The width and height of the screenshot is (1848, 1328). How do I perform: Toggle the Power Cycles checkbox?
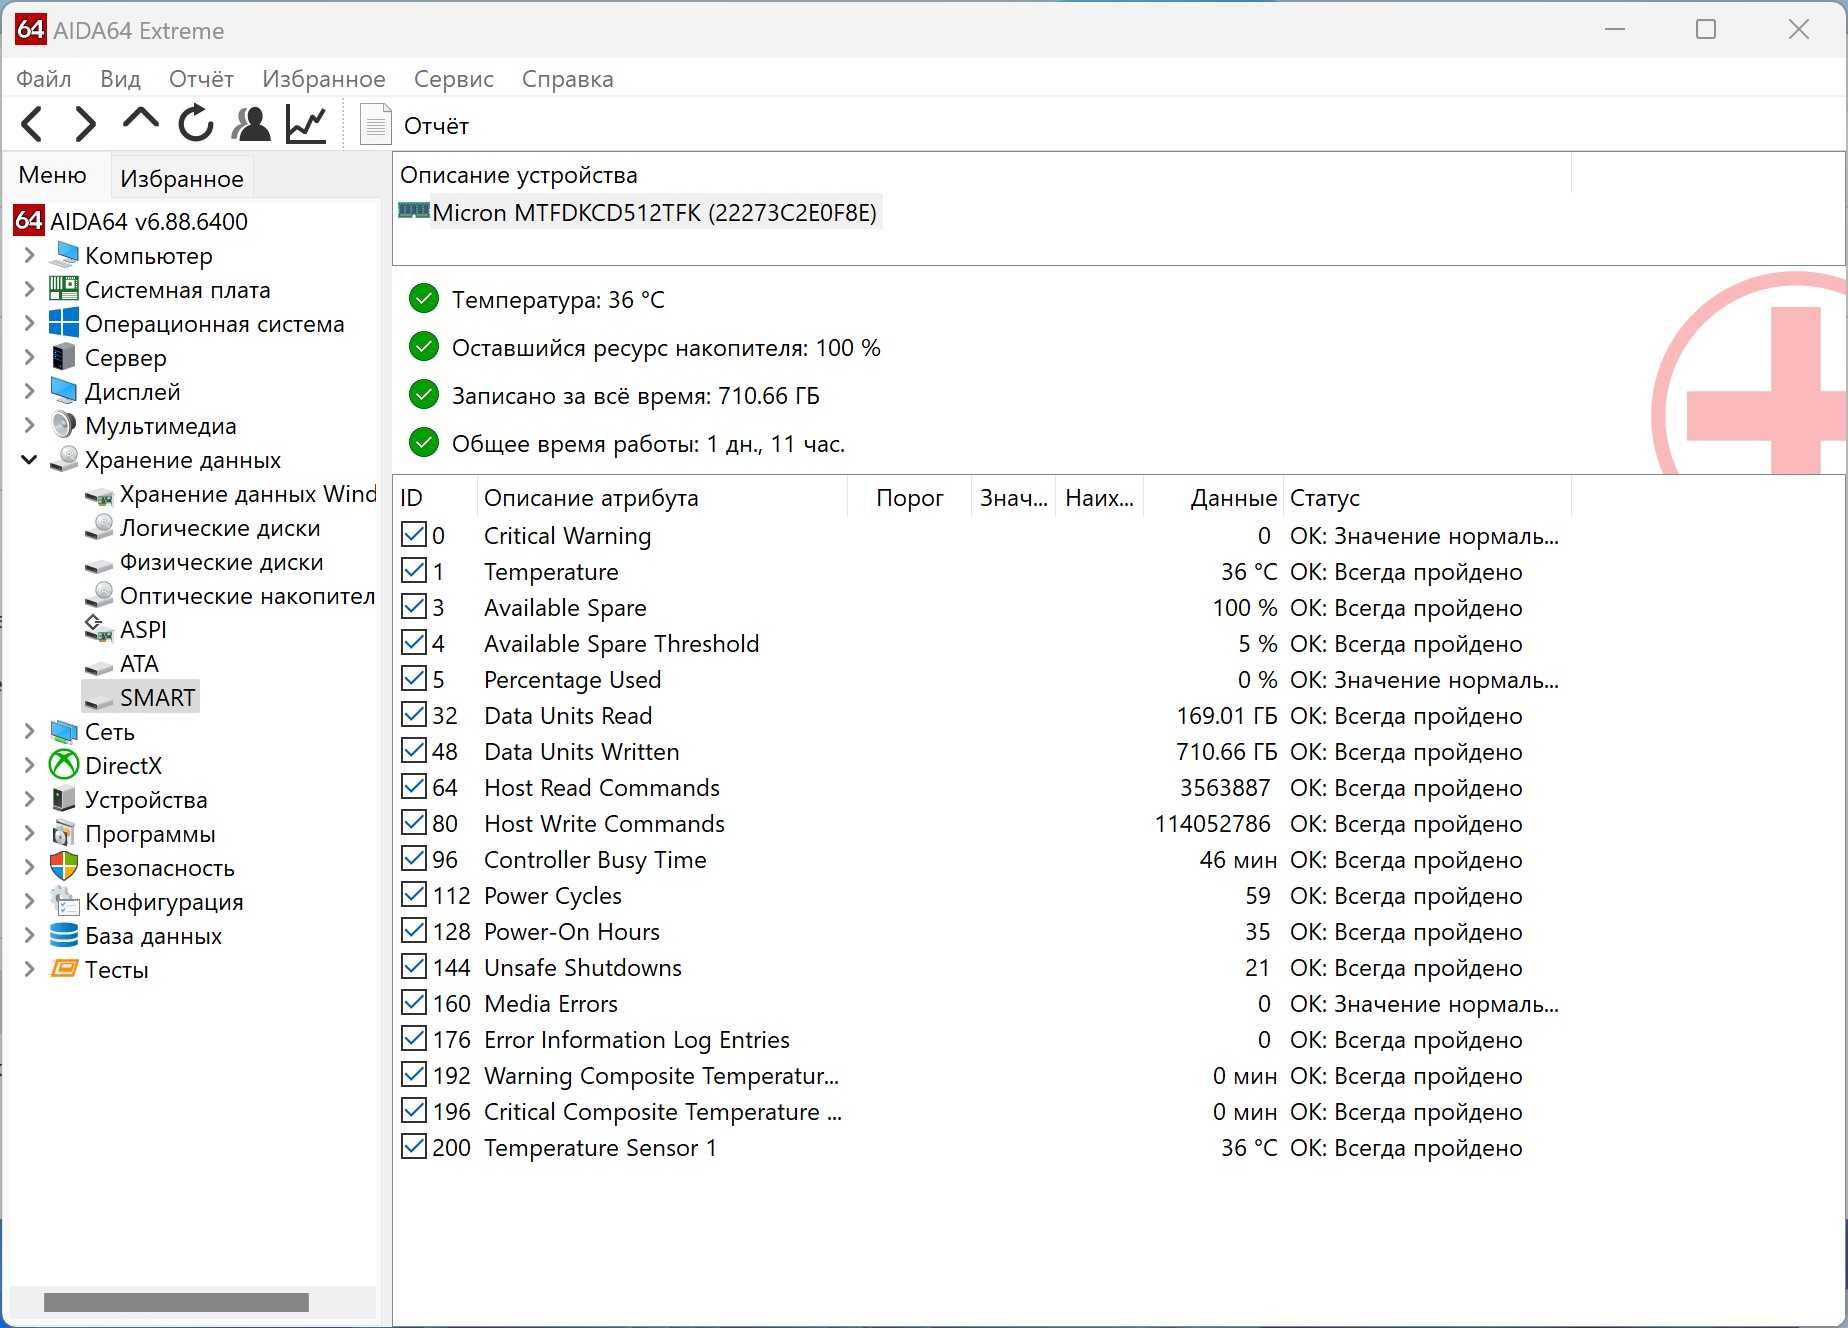coord(414,895)
